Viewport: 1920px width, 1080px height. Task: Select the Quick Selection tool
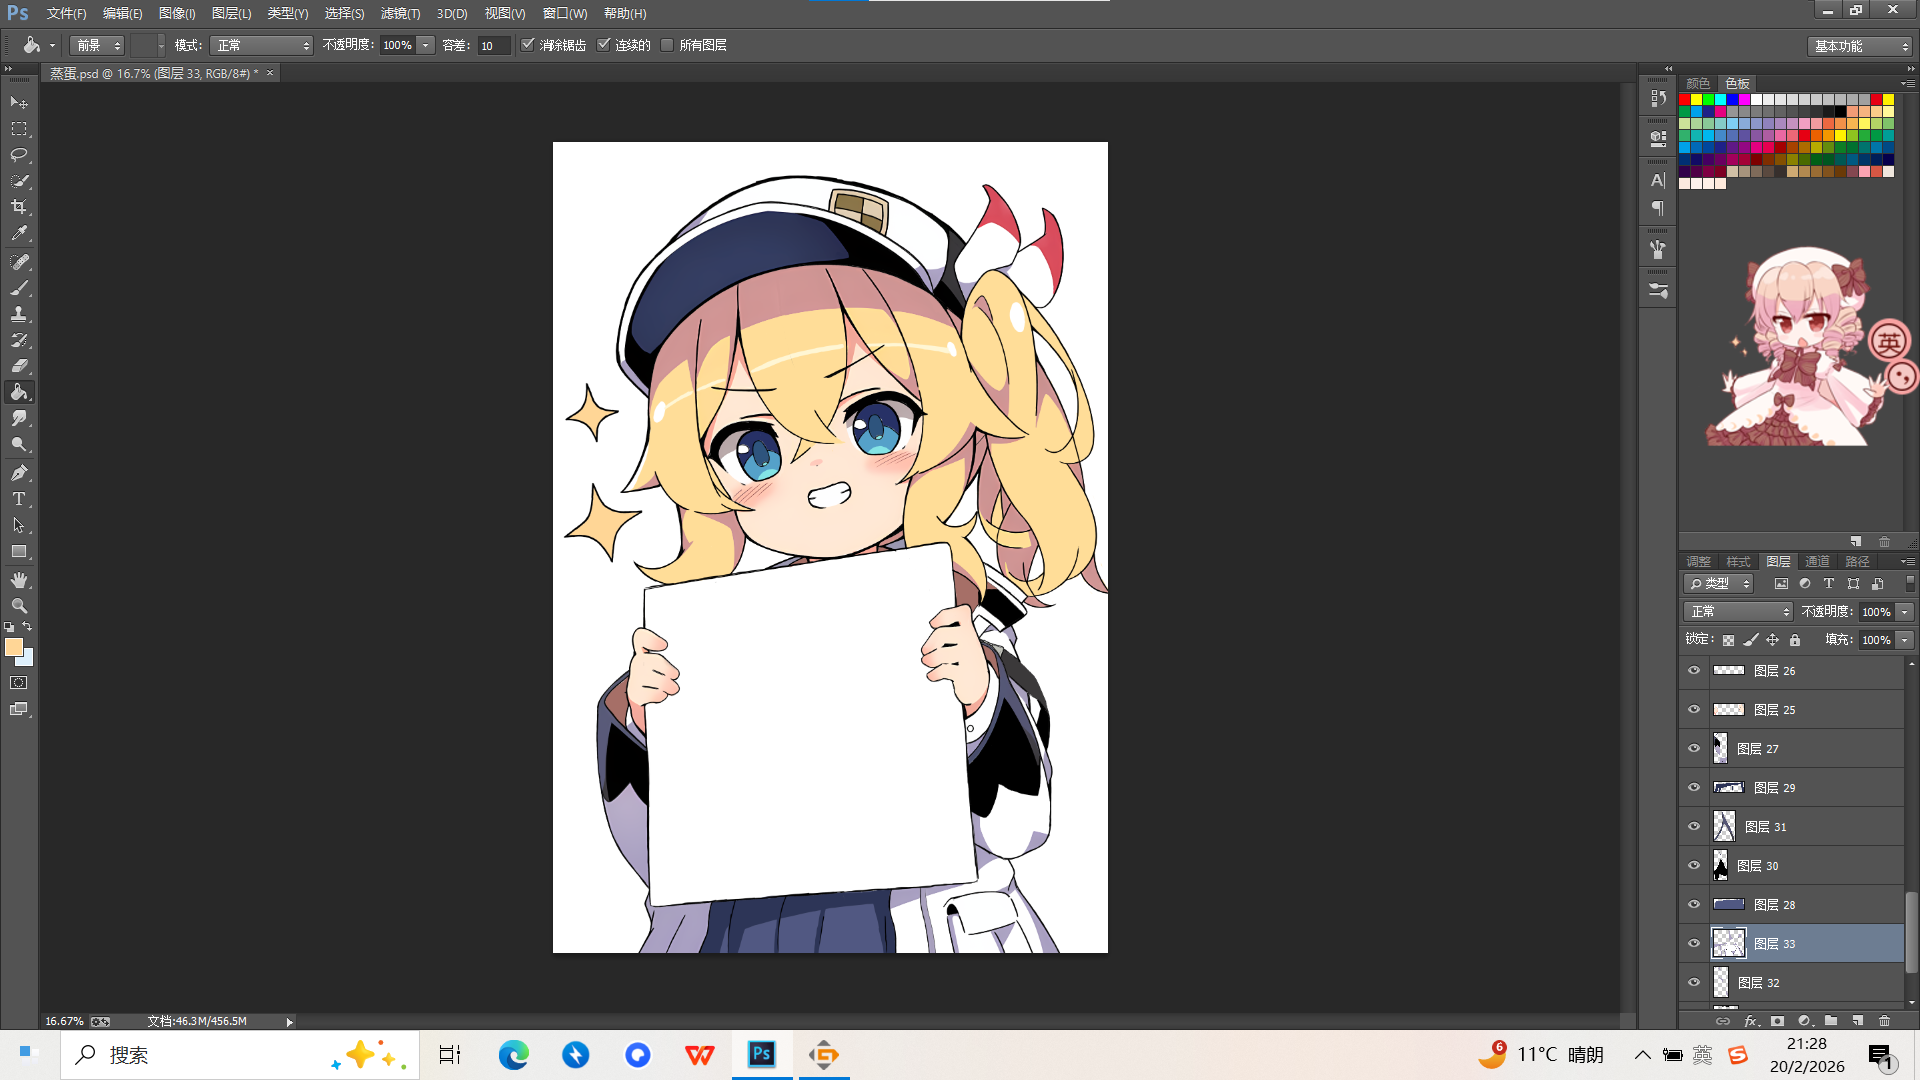[19, 180]
